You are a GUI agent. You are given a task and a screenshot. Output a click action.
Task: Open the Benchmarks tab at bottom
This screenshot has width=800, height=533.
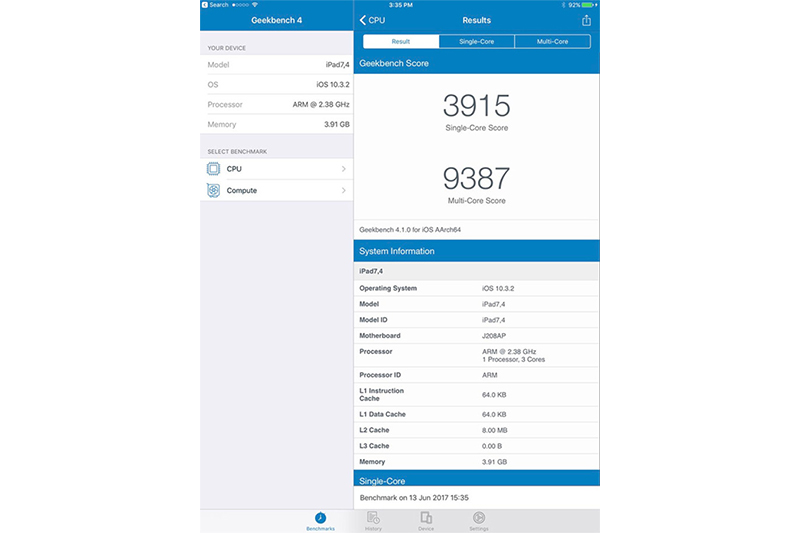[320, 521]
